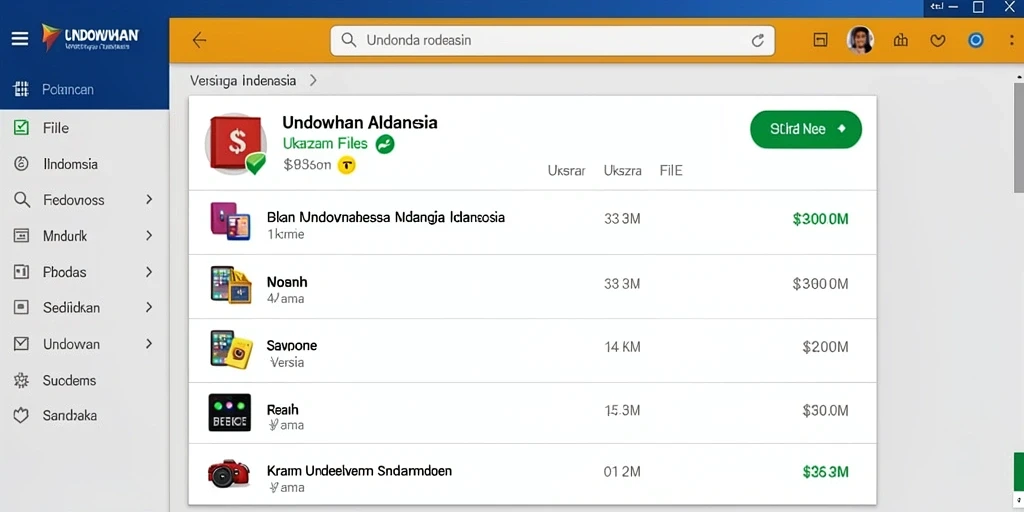Open the user profile avatar
Viewport: 1024px width, 512px height.
[x=860, y=40]
